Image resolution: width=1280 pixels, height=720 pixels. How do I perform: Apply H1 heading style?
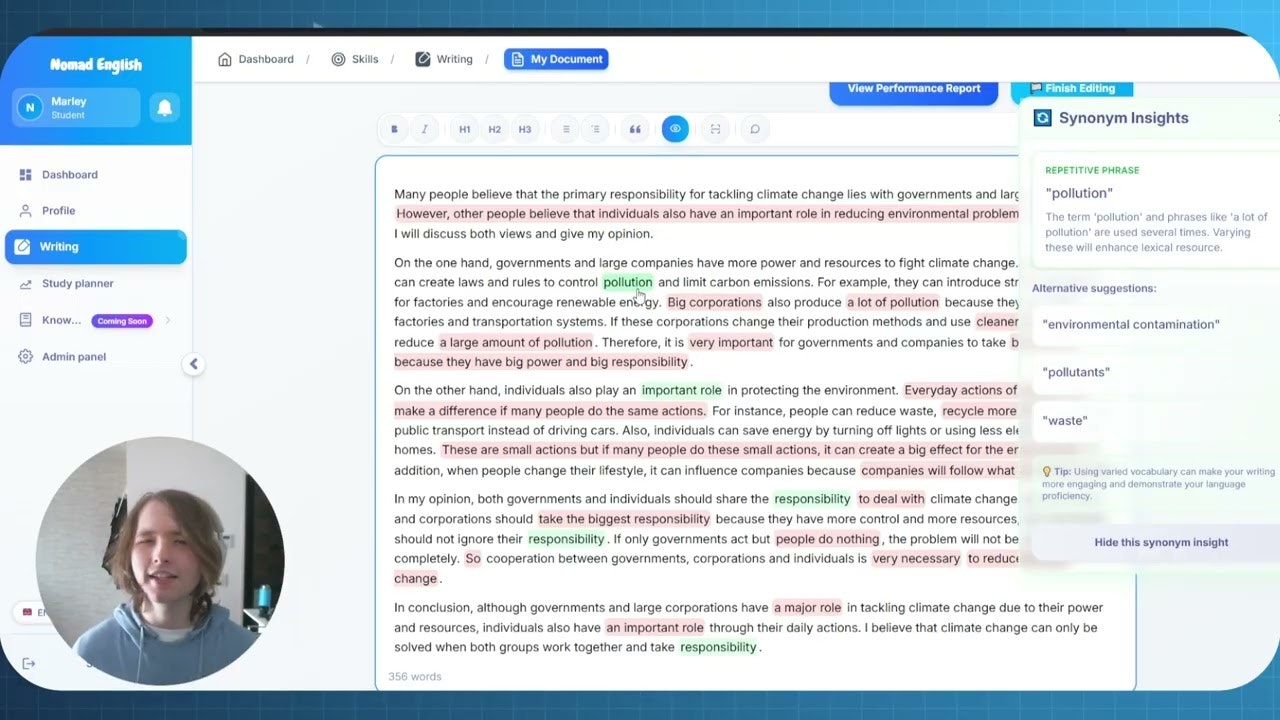[x=465, y=129]
